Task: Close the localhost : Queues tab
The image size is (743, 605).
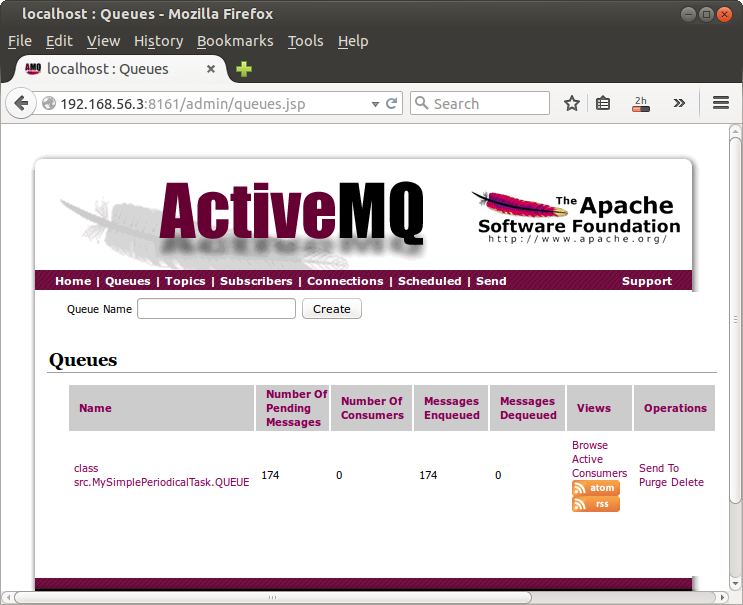Action: tap(211, 69)
